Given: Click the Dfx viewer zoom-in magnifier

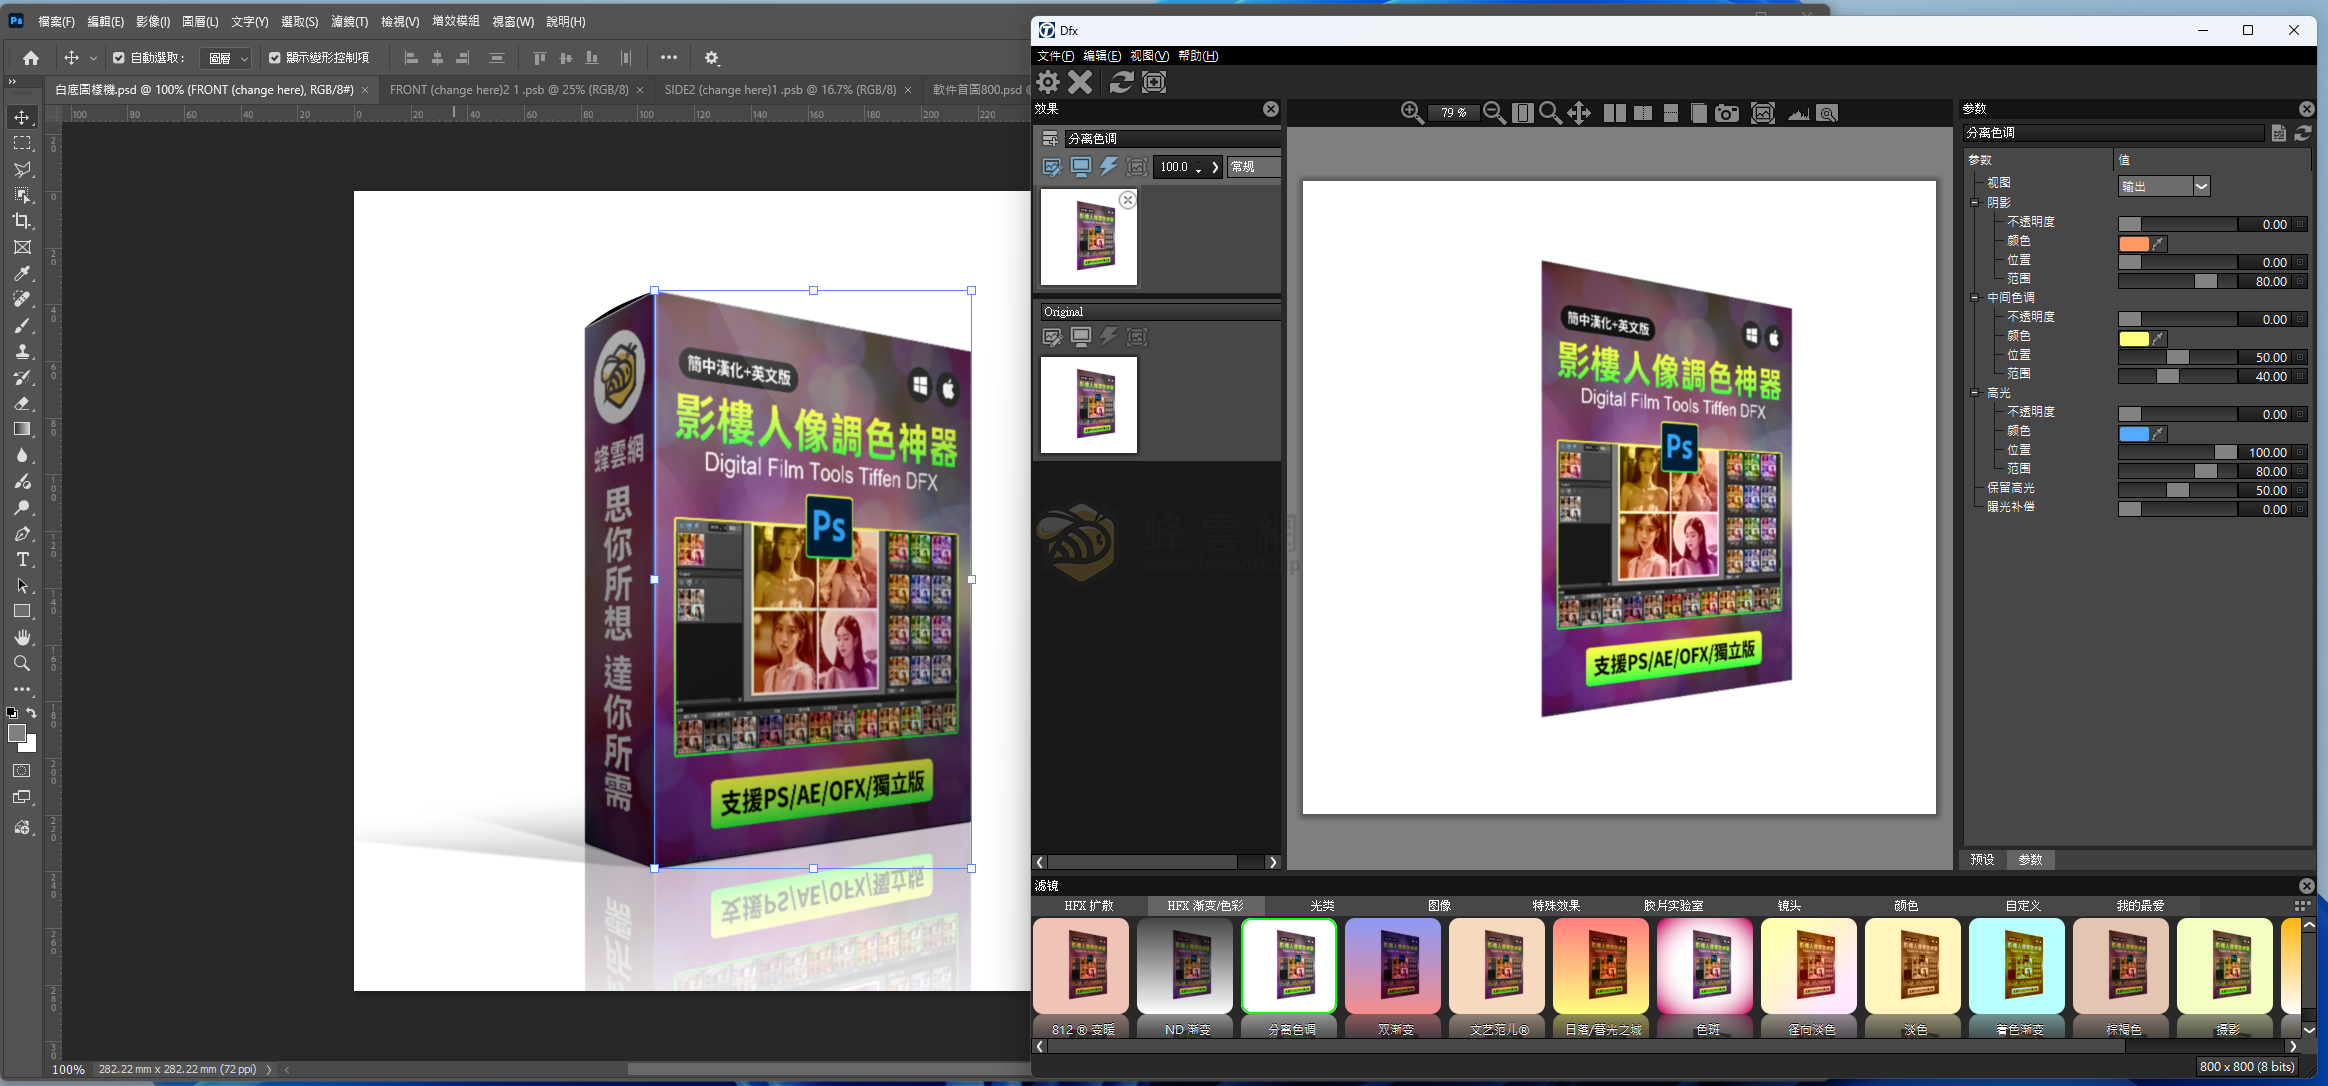Looking at the screenshot, I should point(1412,113).
